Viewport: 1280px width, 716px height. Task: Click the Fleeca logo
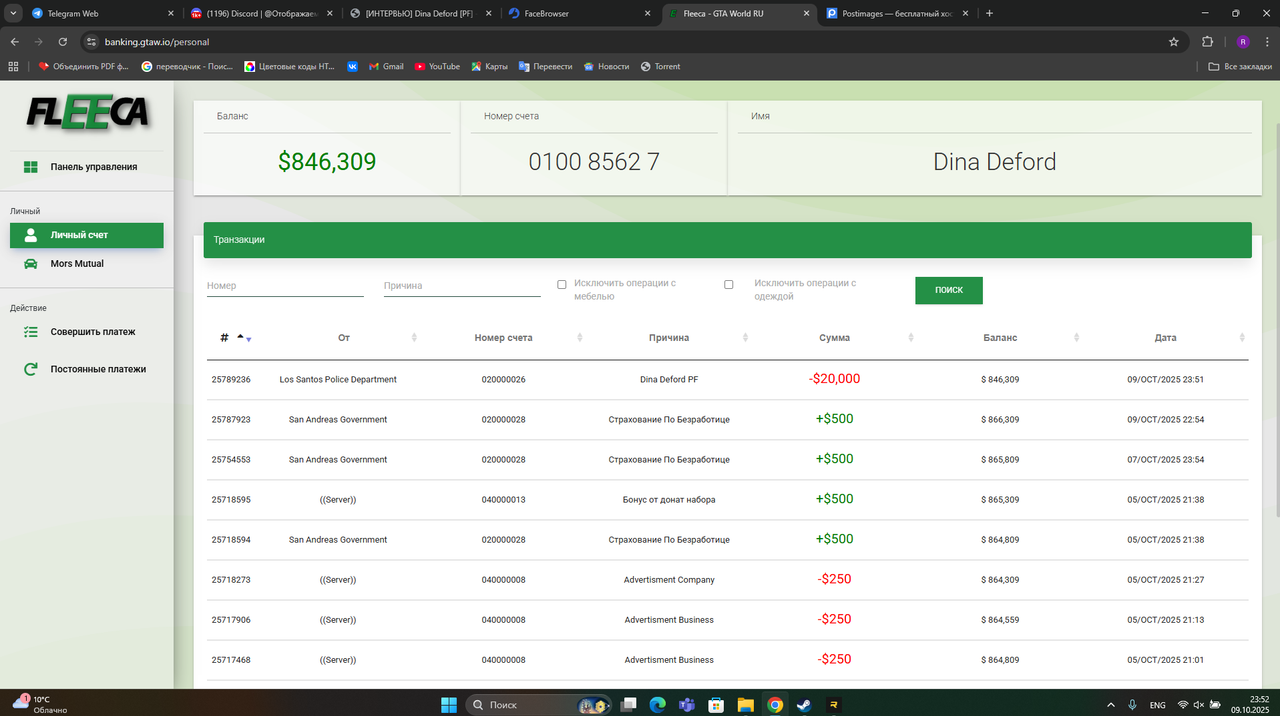click(x=87, y=113)
